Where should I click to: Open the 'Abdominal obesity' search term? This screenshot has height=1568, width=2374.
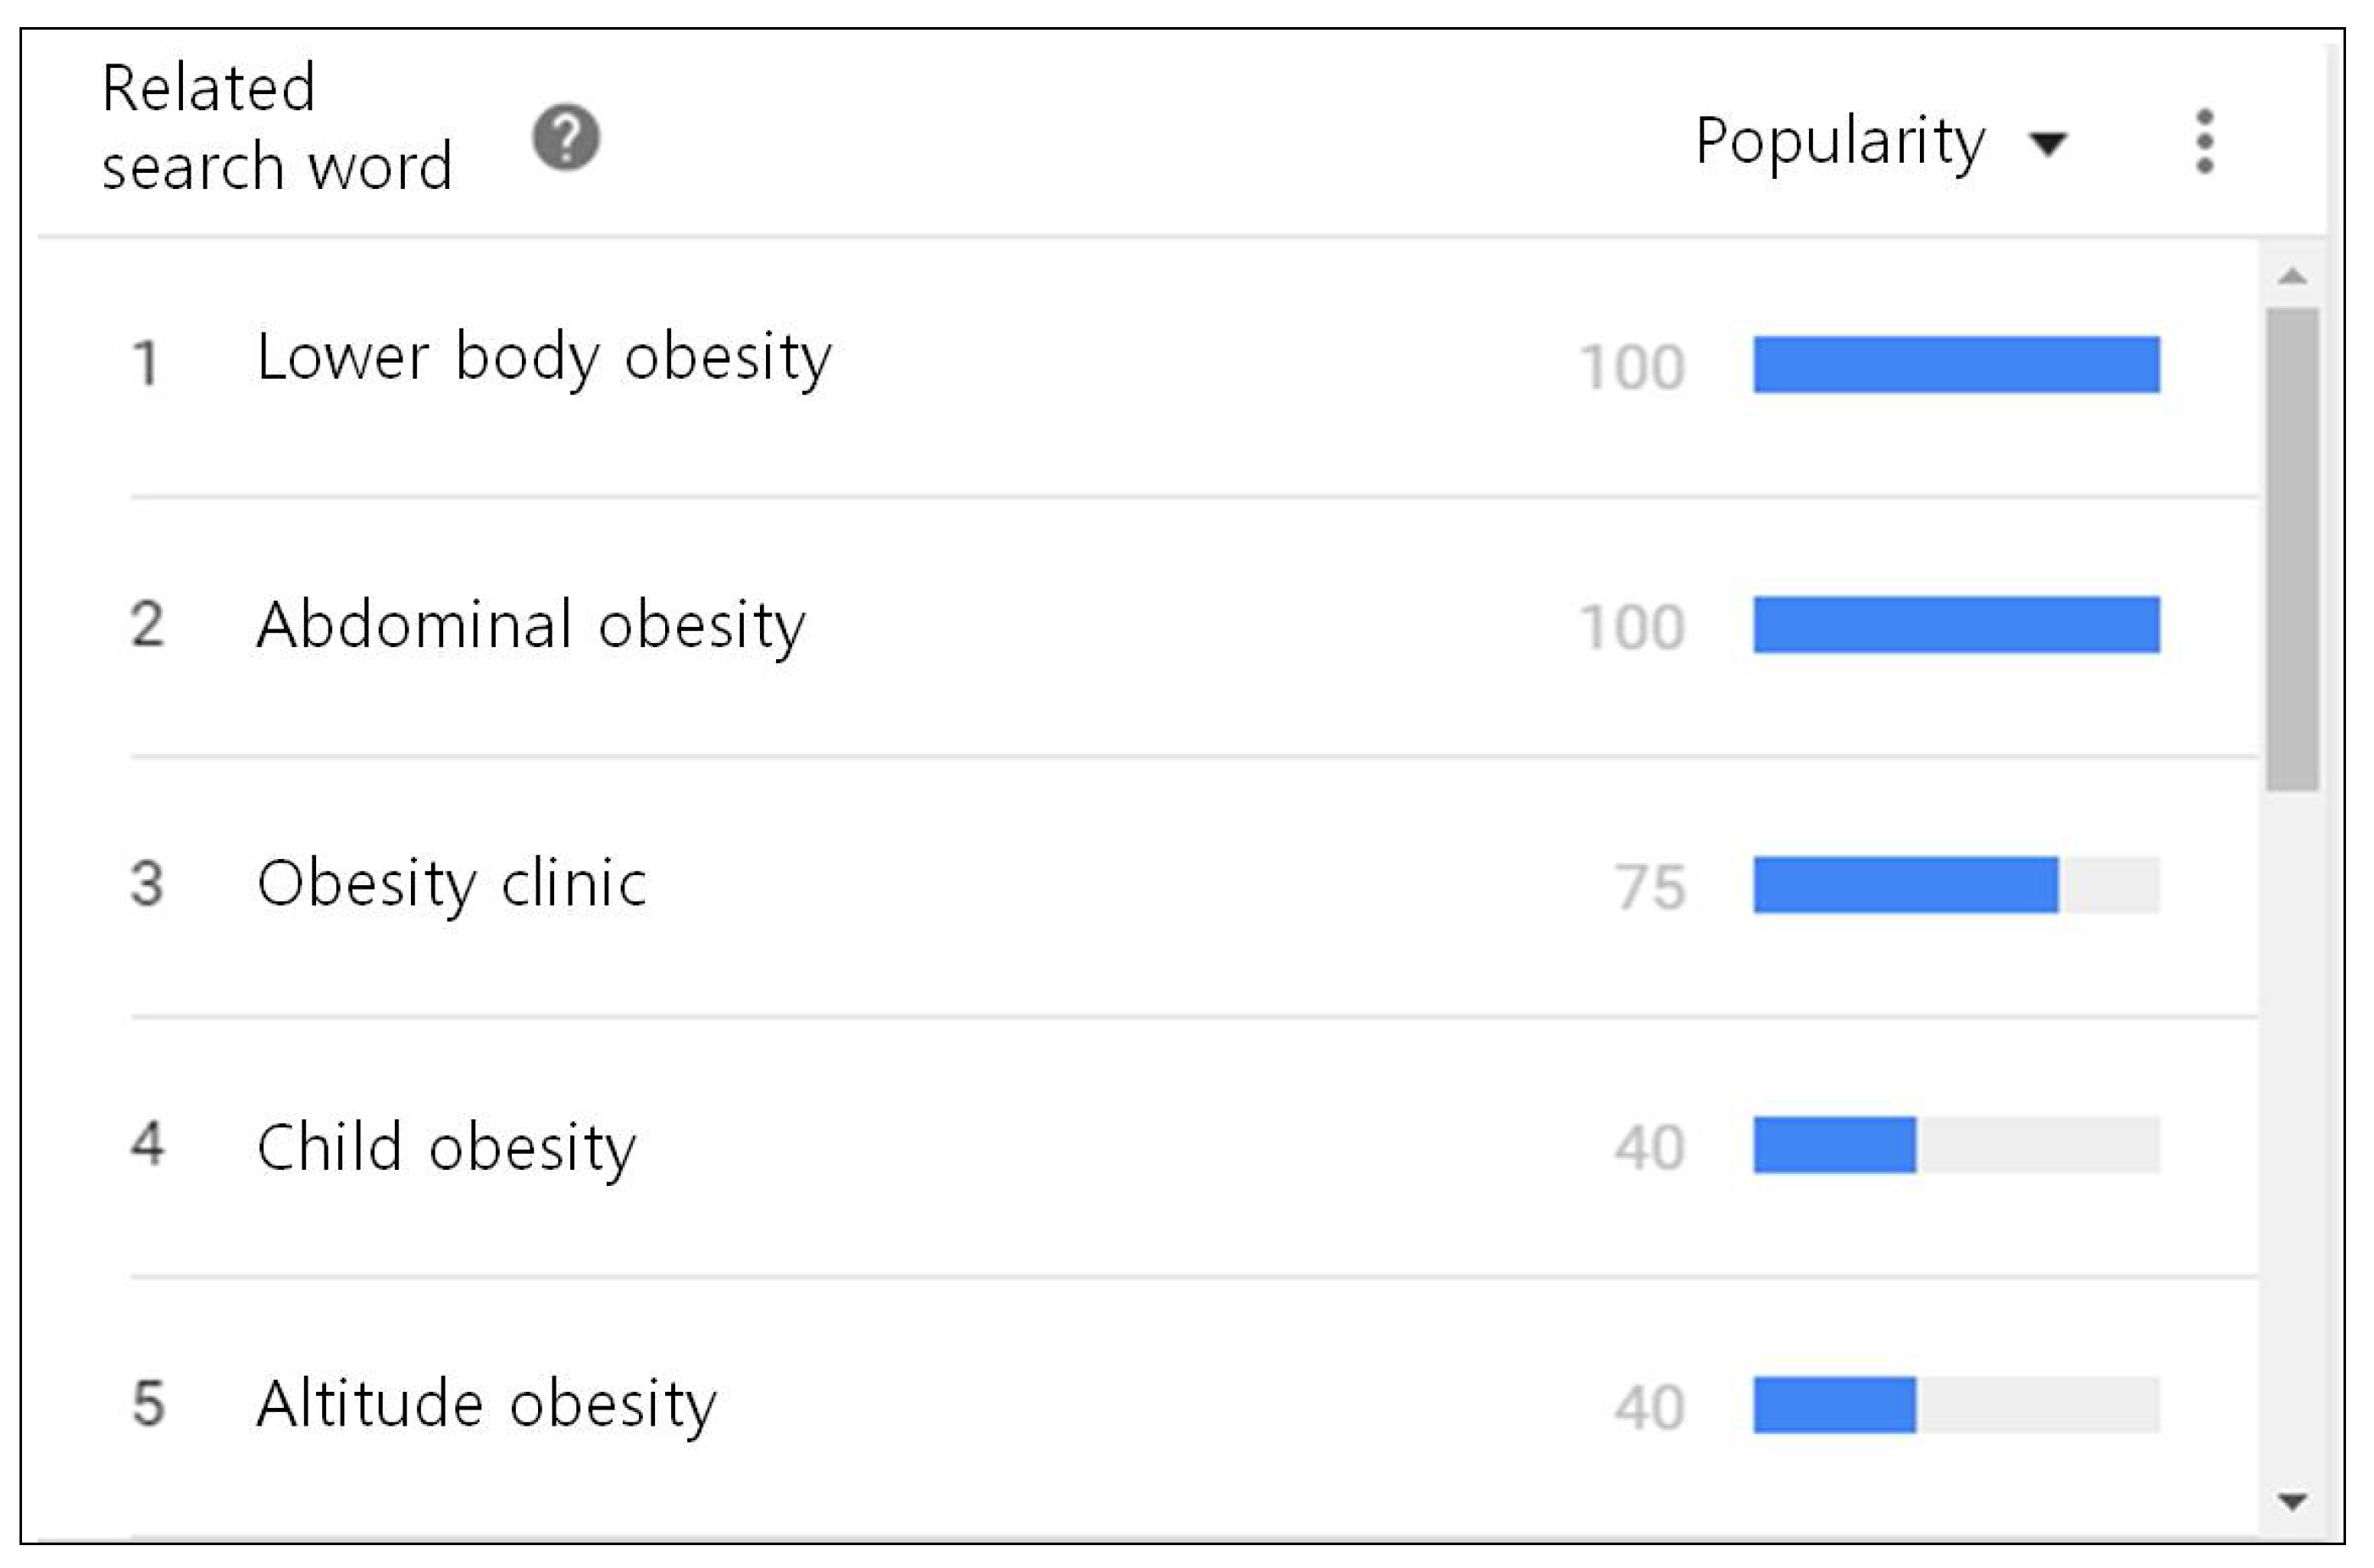(531, 625)
